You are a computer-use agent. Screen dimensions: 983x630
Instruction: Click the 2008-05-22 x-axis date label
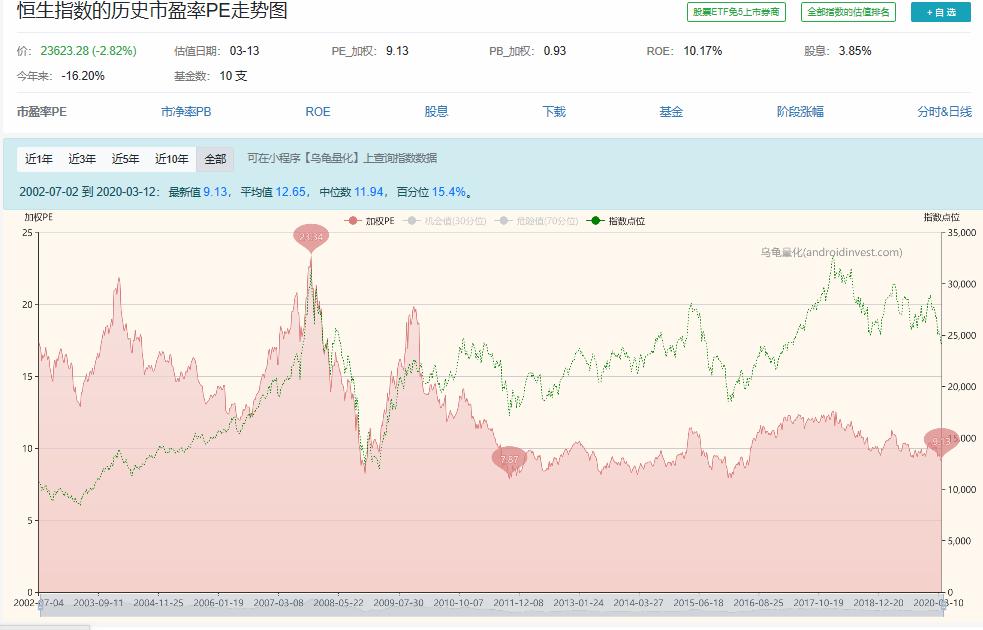[x=338, y=602]
